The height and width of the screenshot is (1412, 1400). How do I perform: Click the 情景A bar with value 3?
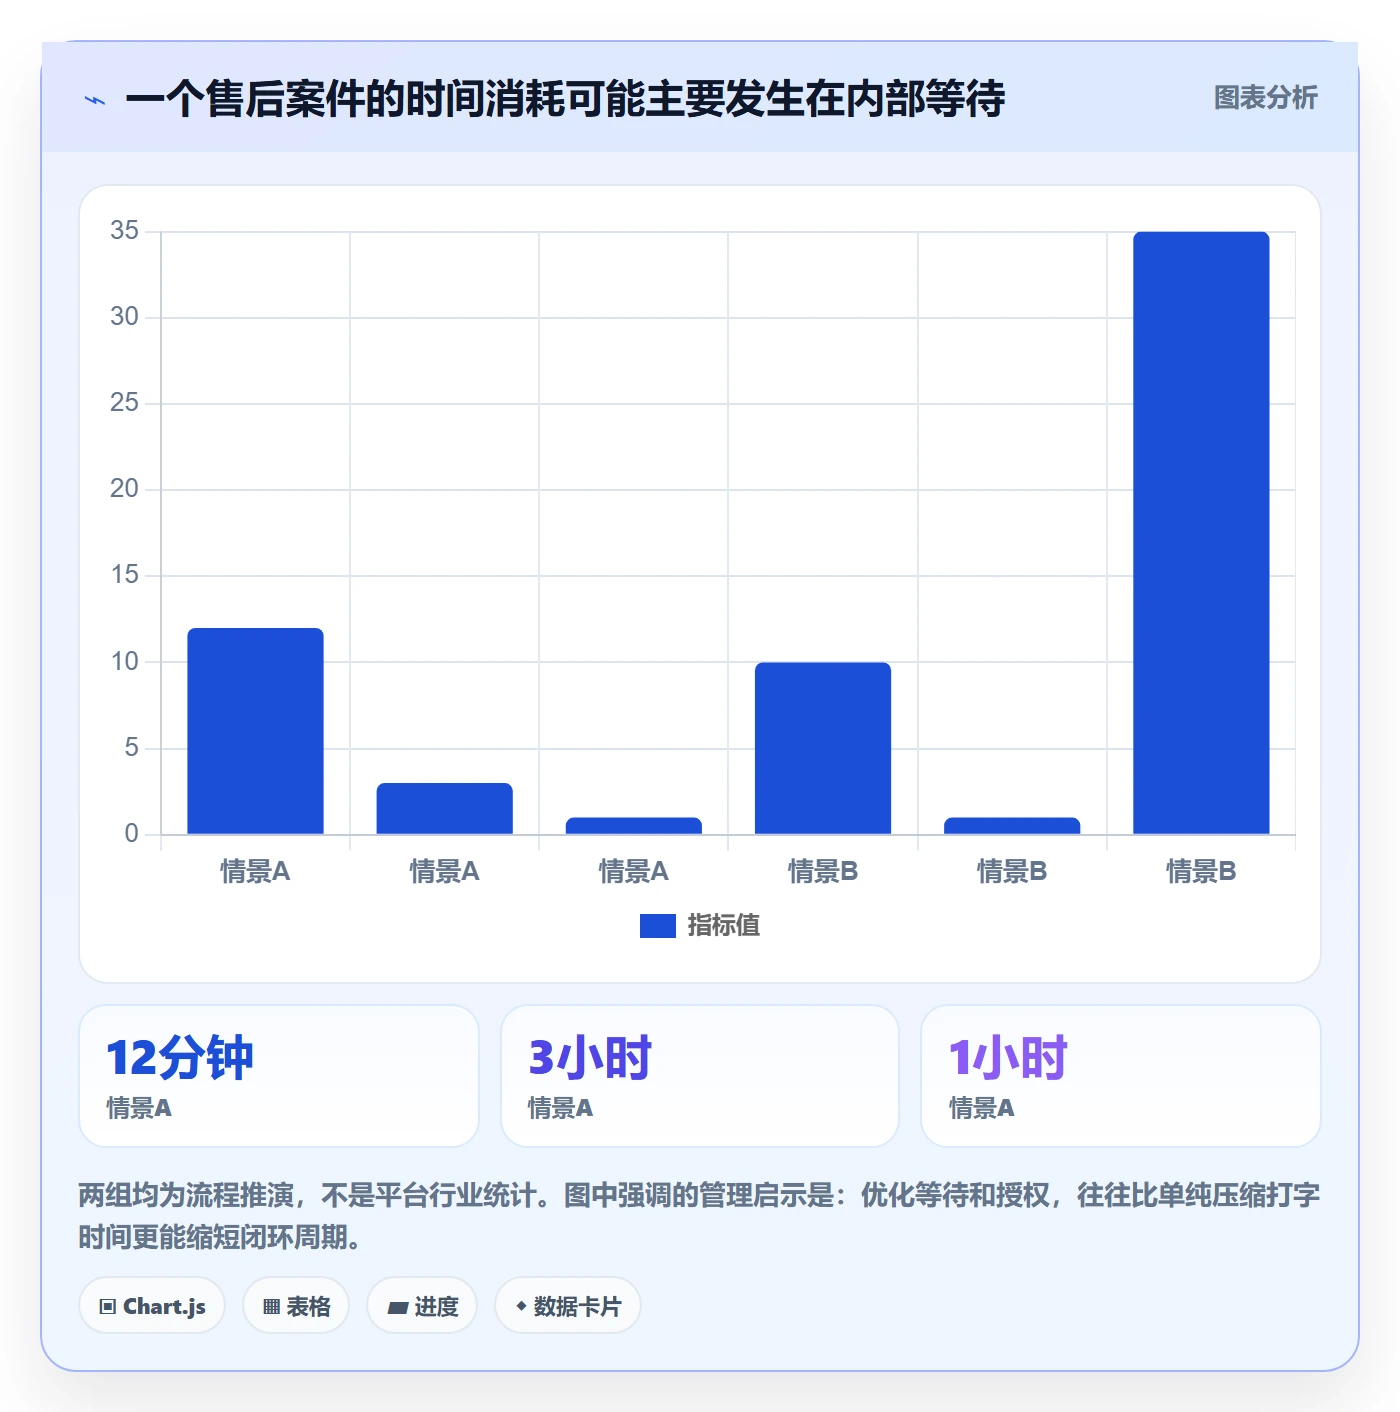click(x=444, y=808)
